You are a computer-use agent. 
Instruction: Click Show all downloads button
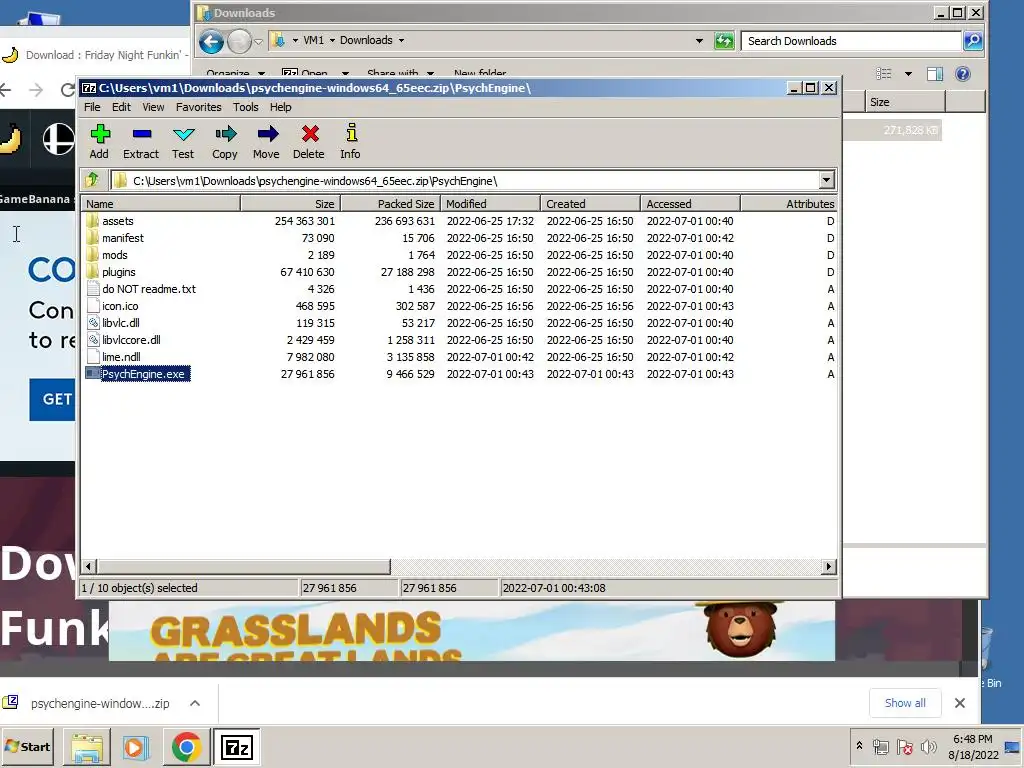point(905,703)
